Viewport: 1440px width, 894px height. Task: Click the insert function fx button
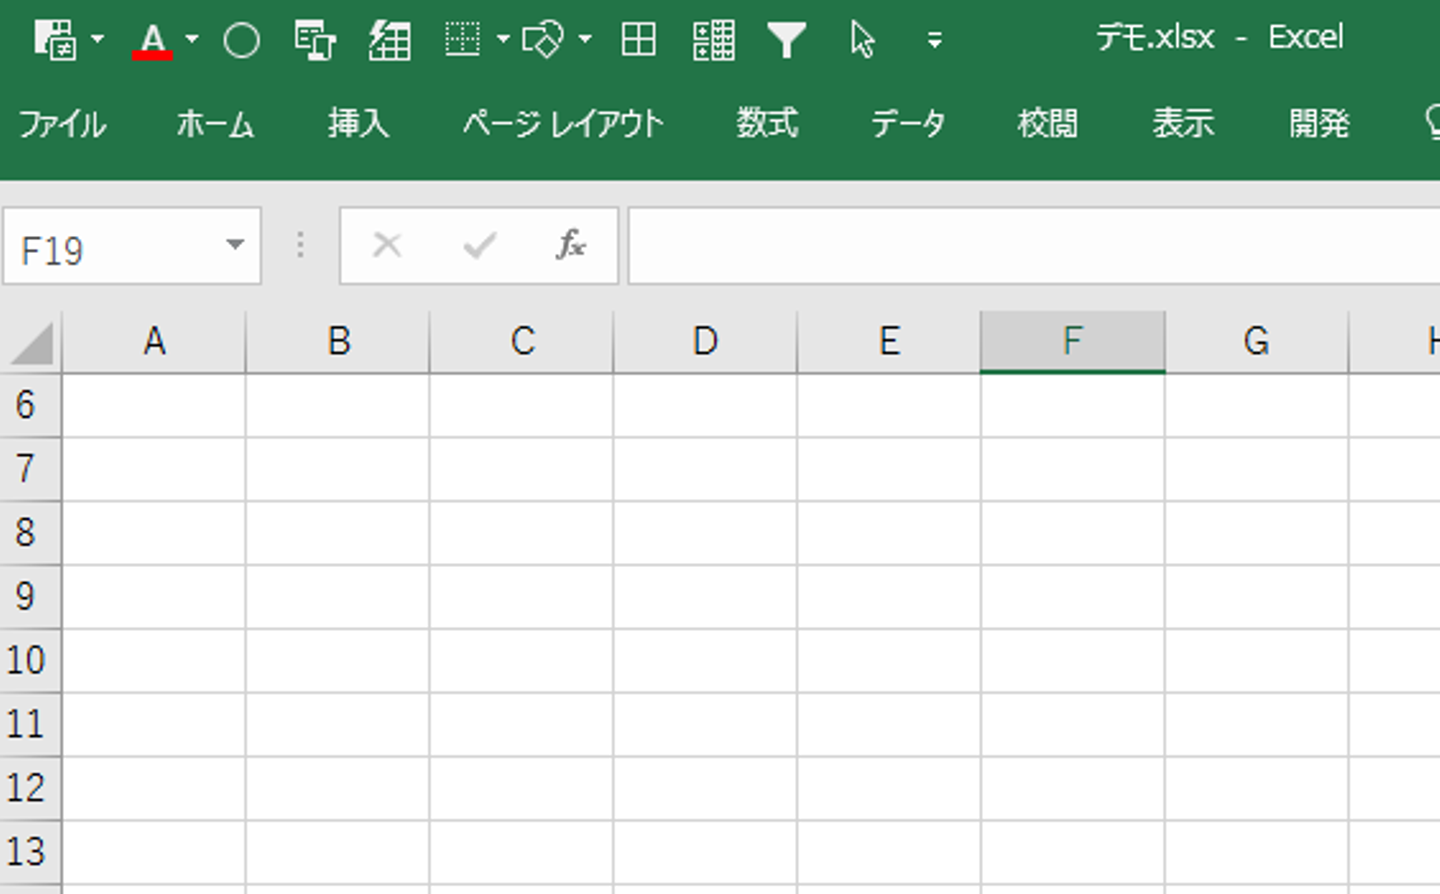[x=570, y=245]
